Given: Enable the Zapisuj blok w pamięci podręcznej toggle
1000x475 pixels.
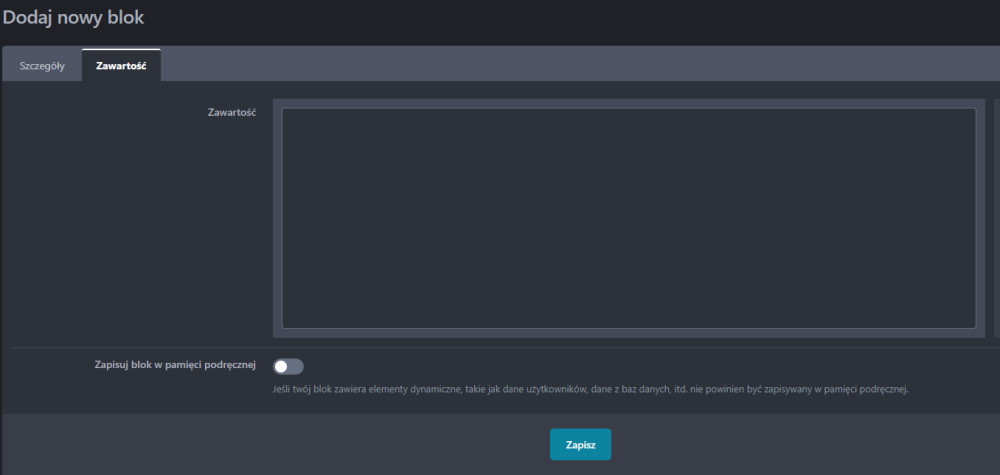Looking at the screenshot, I should pos(288,366).
